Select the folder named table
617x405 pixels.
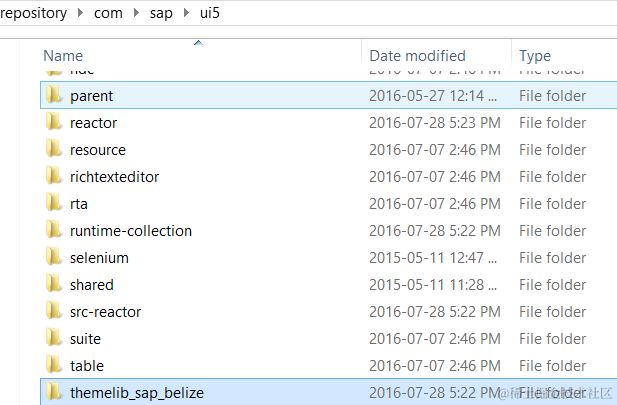tap(87, 366)
